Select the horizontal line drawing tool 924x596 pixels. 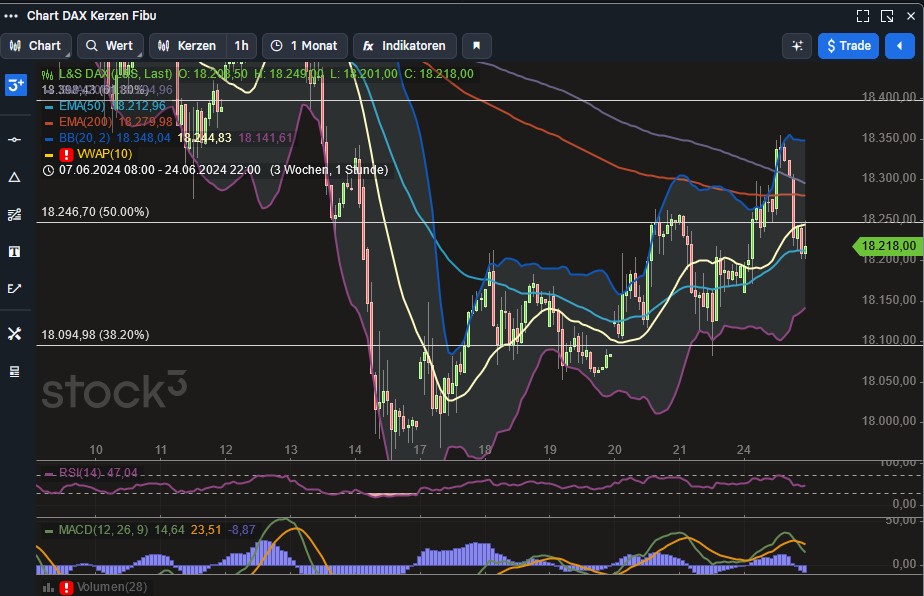click(x=14, y=140)
